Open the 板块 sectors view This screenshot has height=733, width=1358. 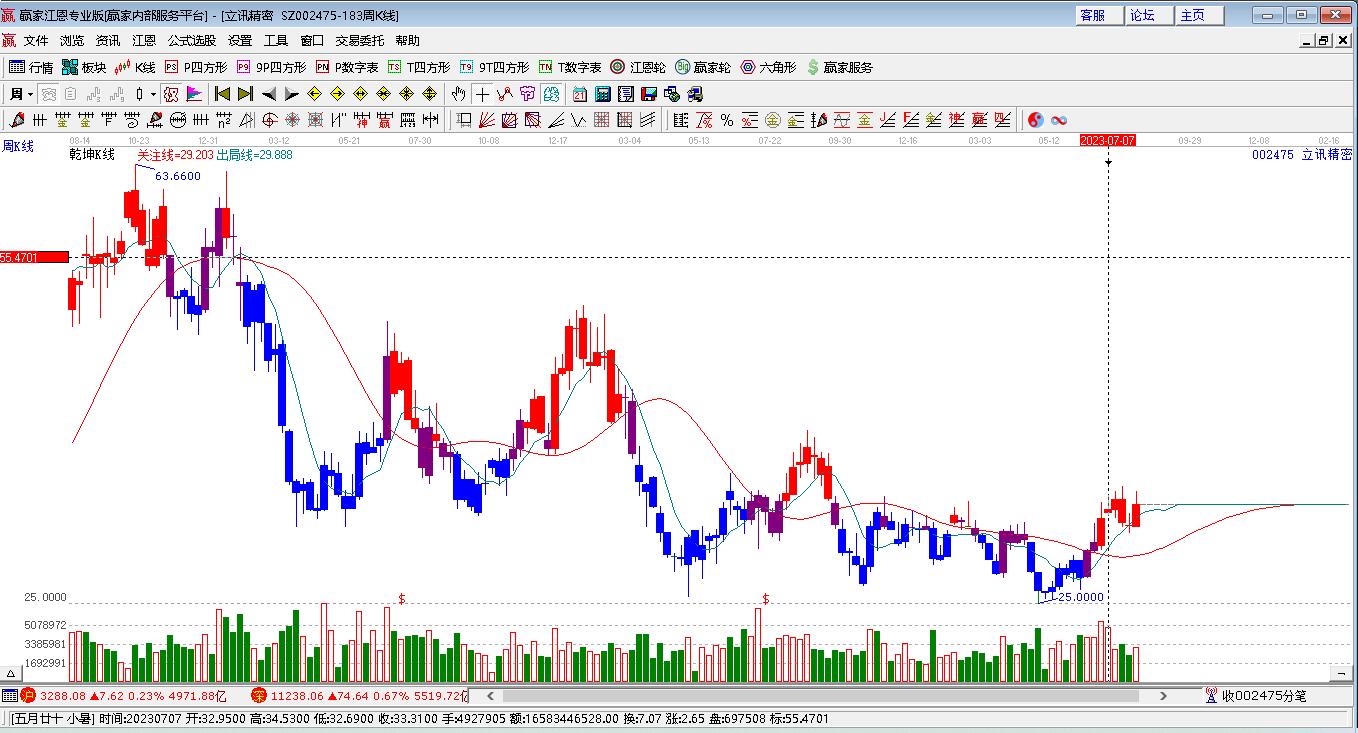[x=84, y=67]
